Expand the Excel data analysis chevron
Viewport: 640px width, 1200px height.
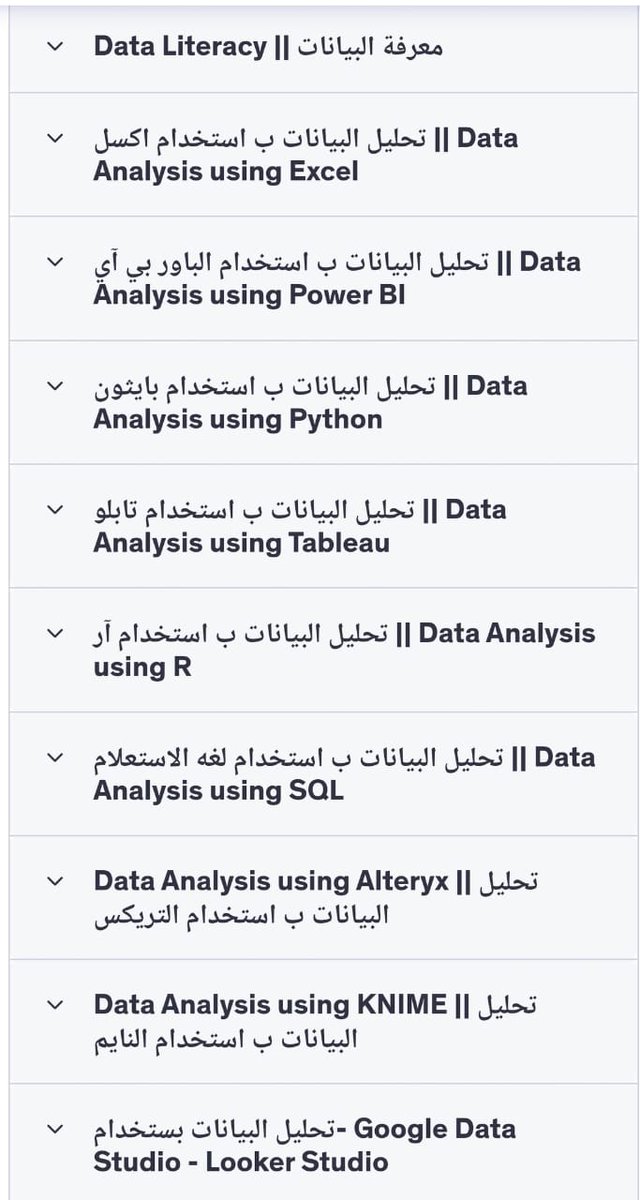(x=55, y=138)
